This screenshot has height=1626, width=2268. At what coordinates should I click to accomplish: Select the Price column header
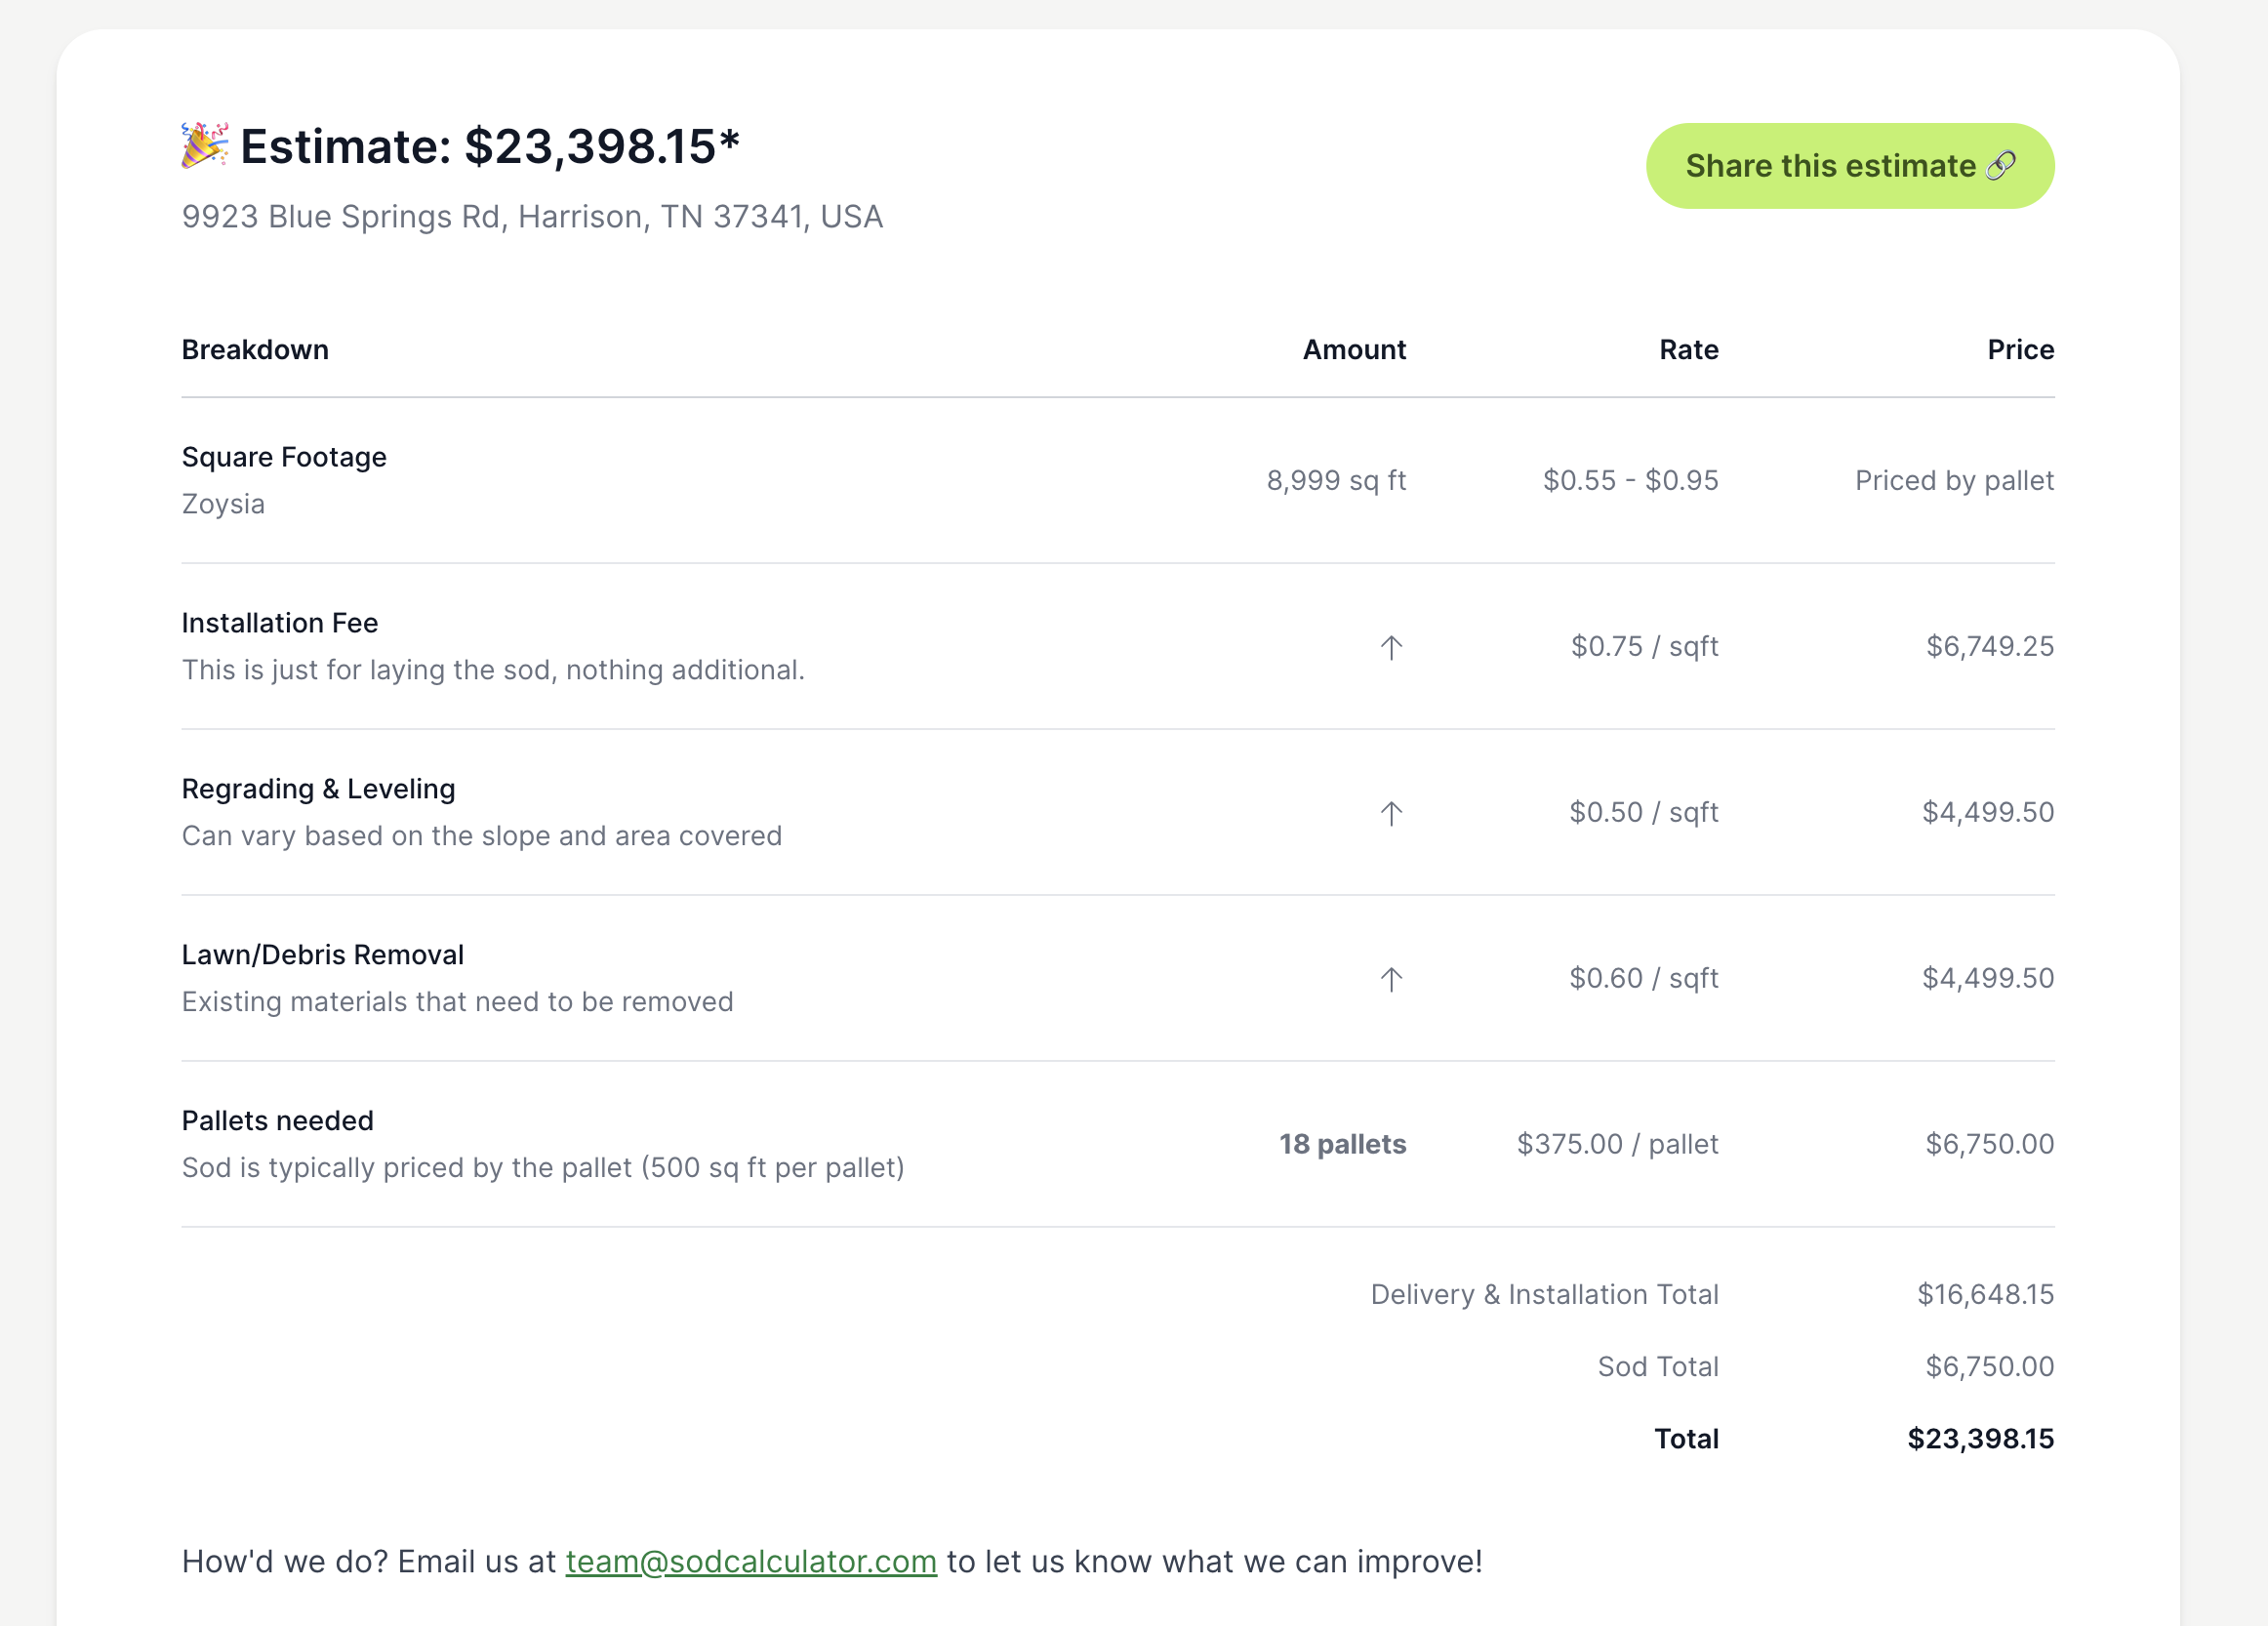(x=2020, y=350)
